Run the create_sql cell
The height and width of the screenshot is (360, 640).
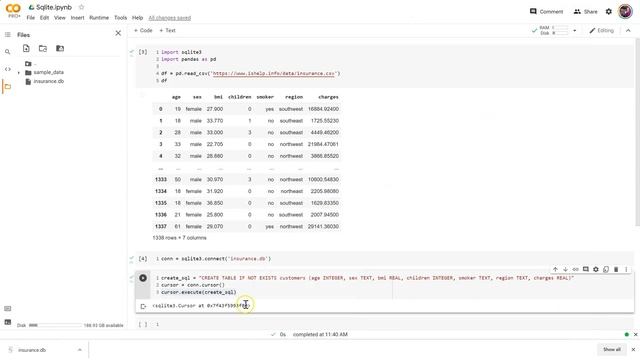coord(143,278)
